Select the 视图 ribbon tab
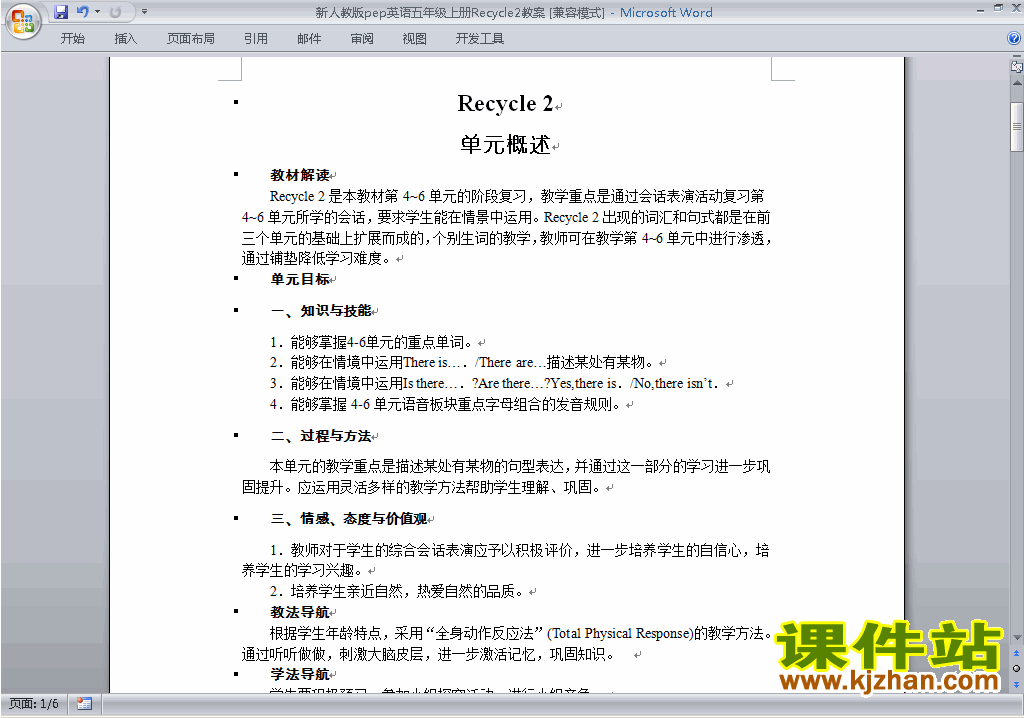The width and height of the screenshot is (1024, 718). 415,39
